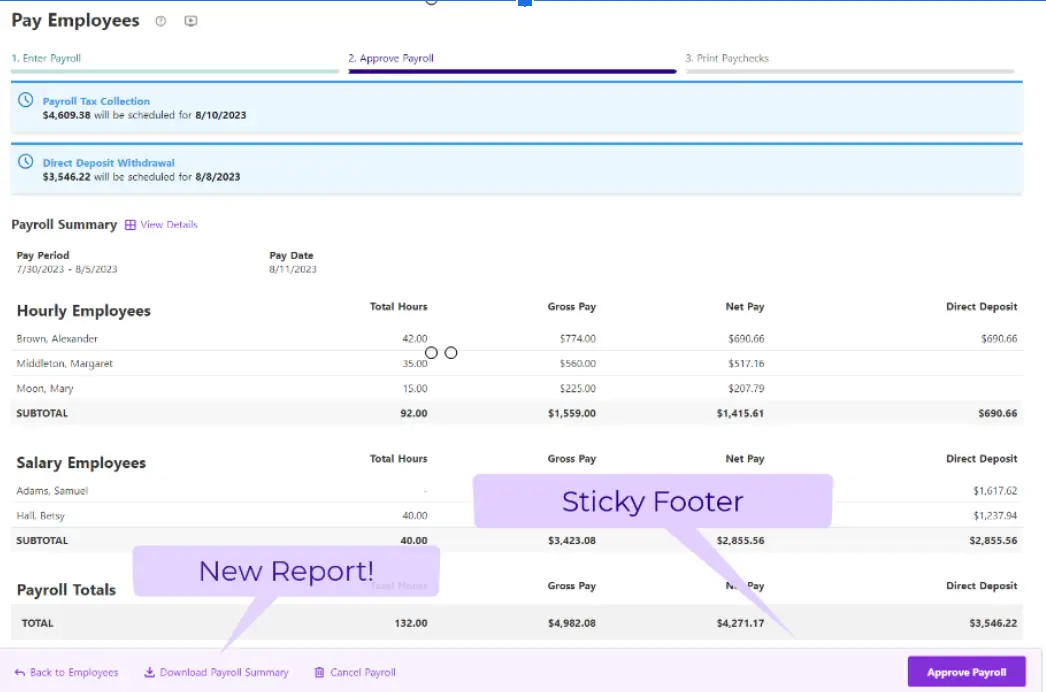Click Hall's total hours 40.00
The image size is (1046, 692).
pos(415,516)
